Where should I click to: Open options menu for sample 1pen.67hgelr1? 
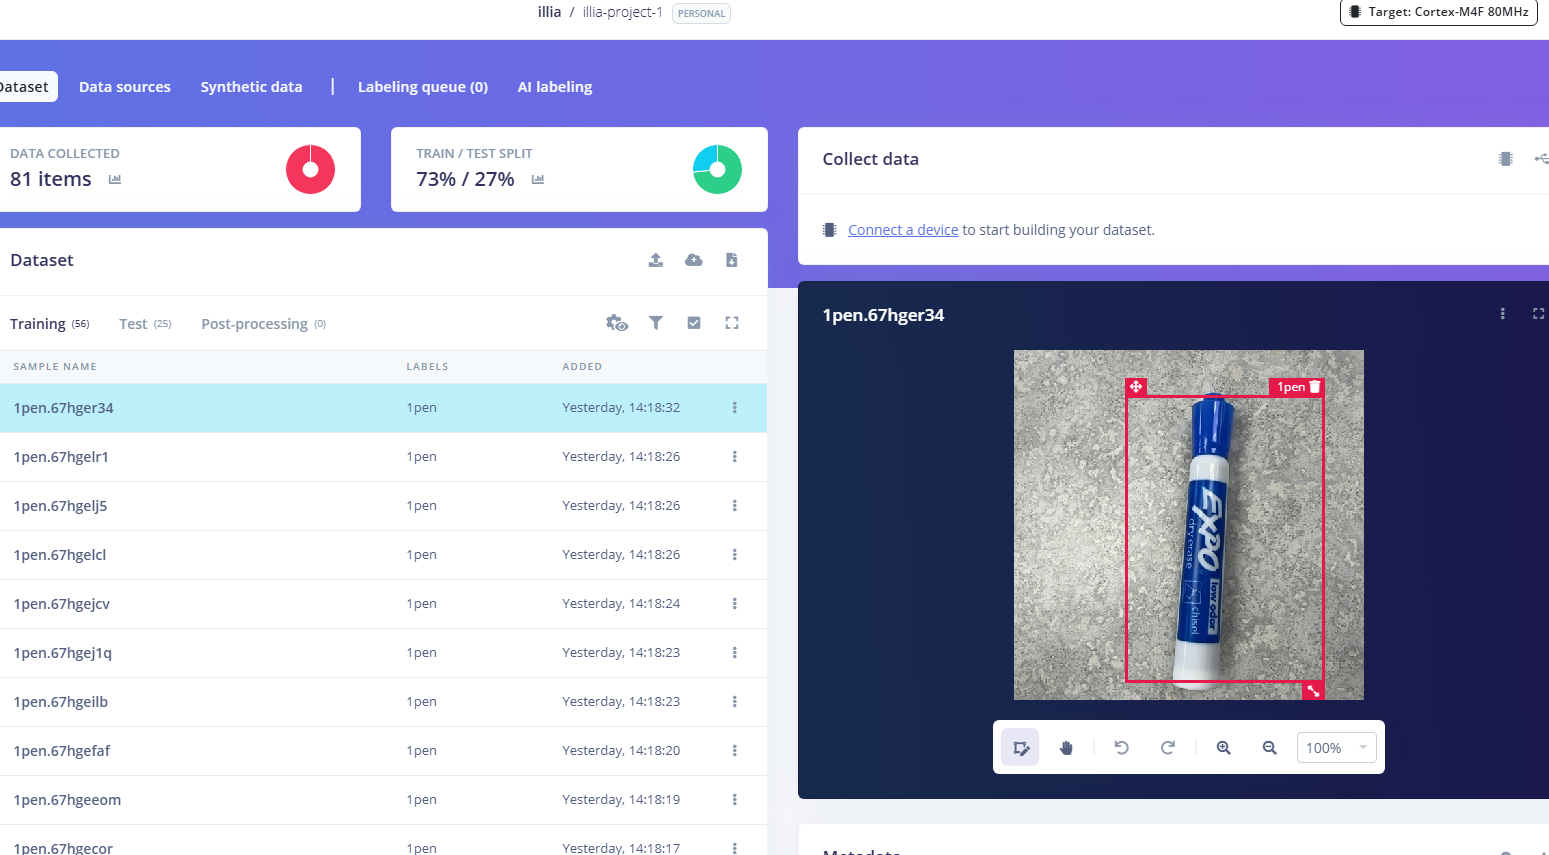(x=735, y=457)
